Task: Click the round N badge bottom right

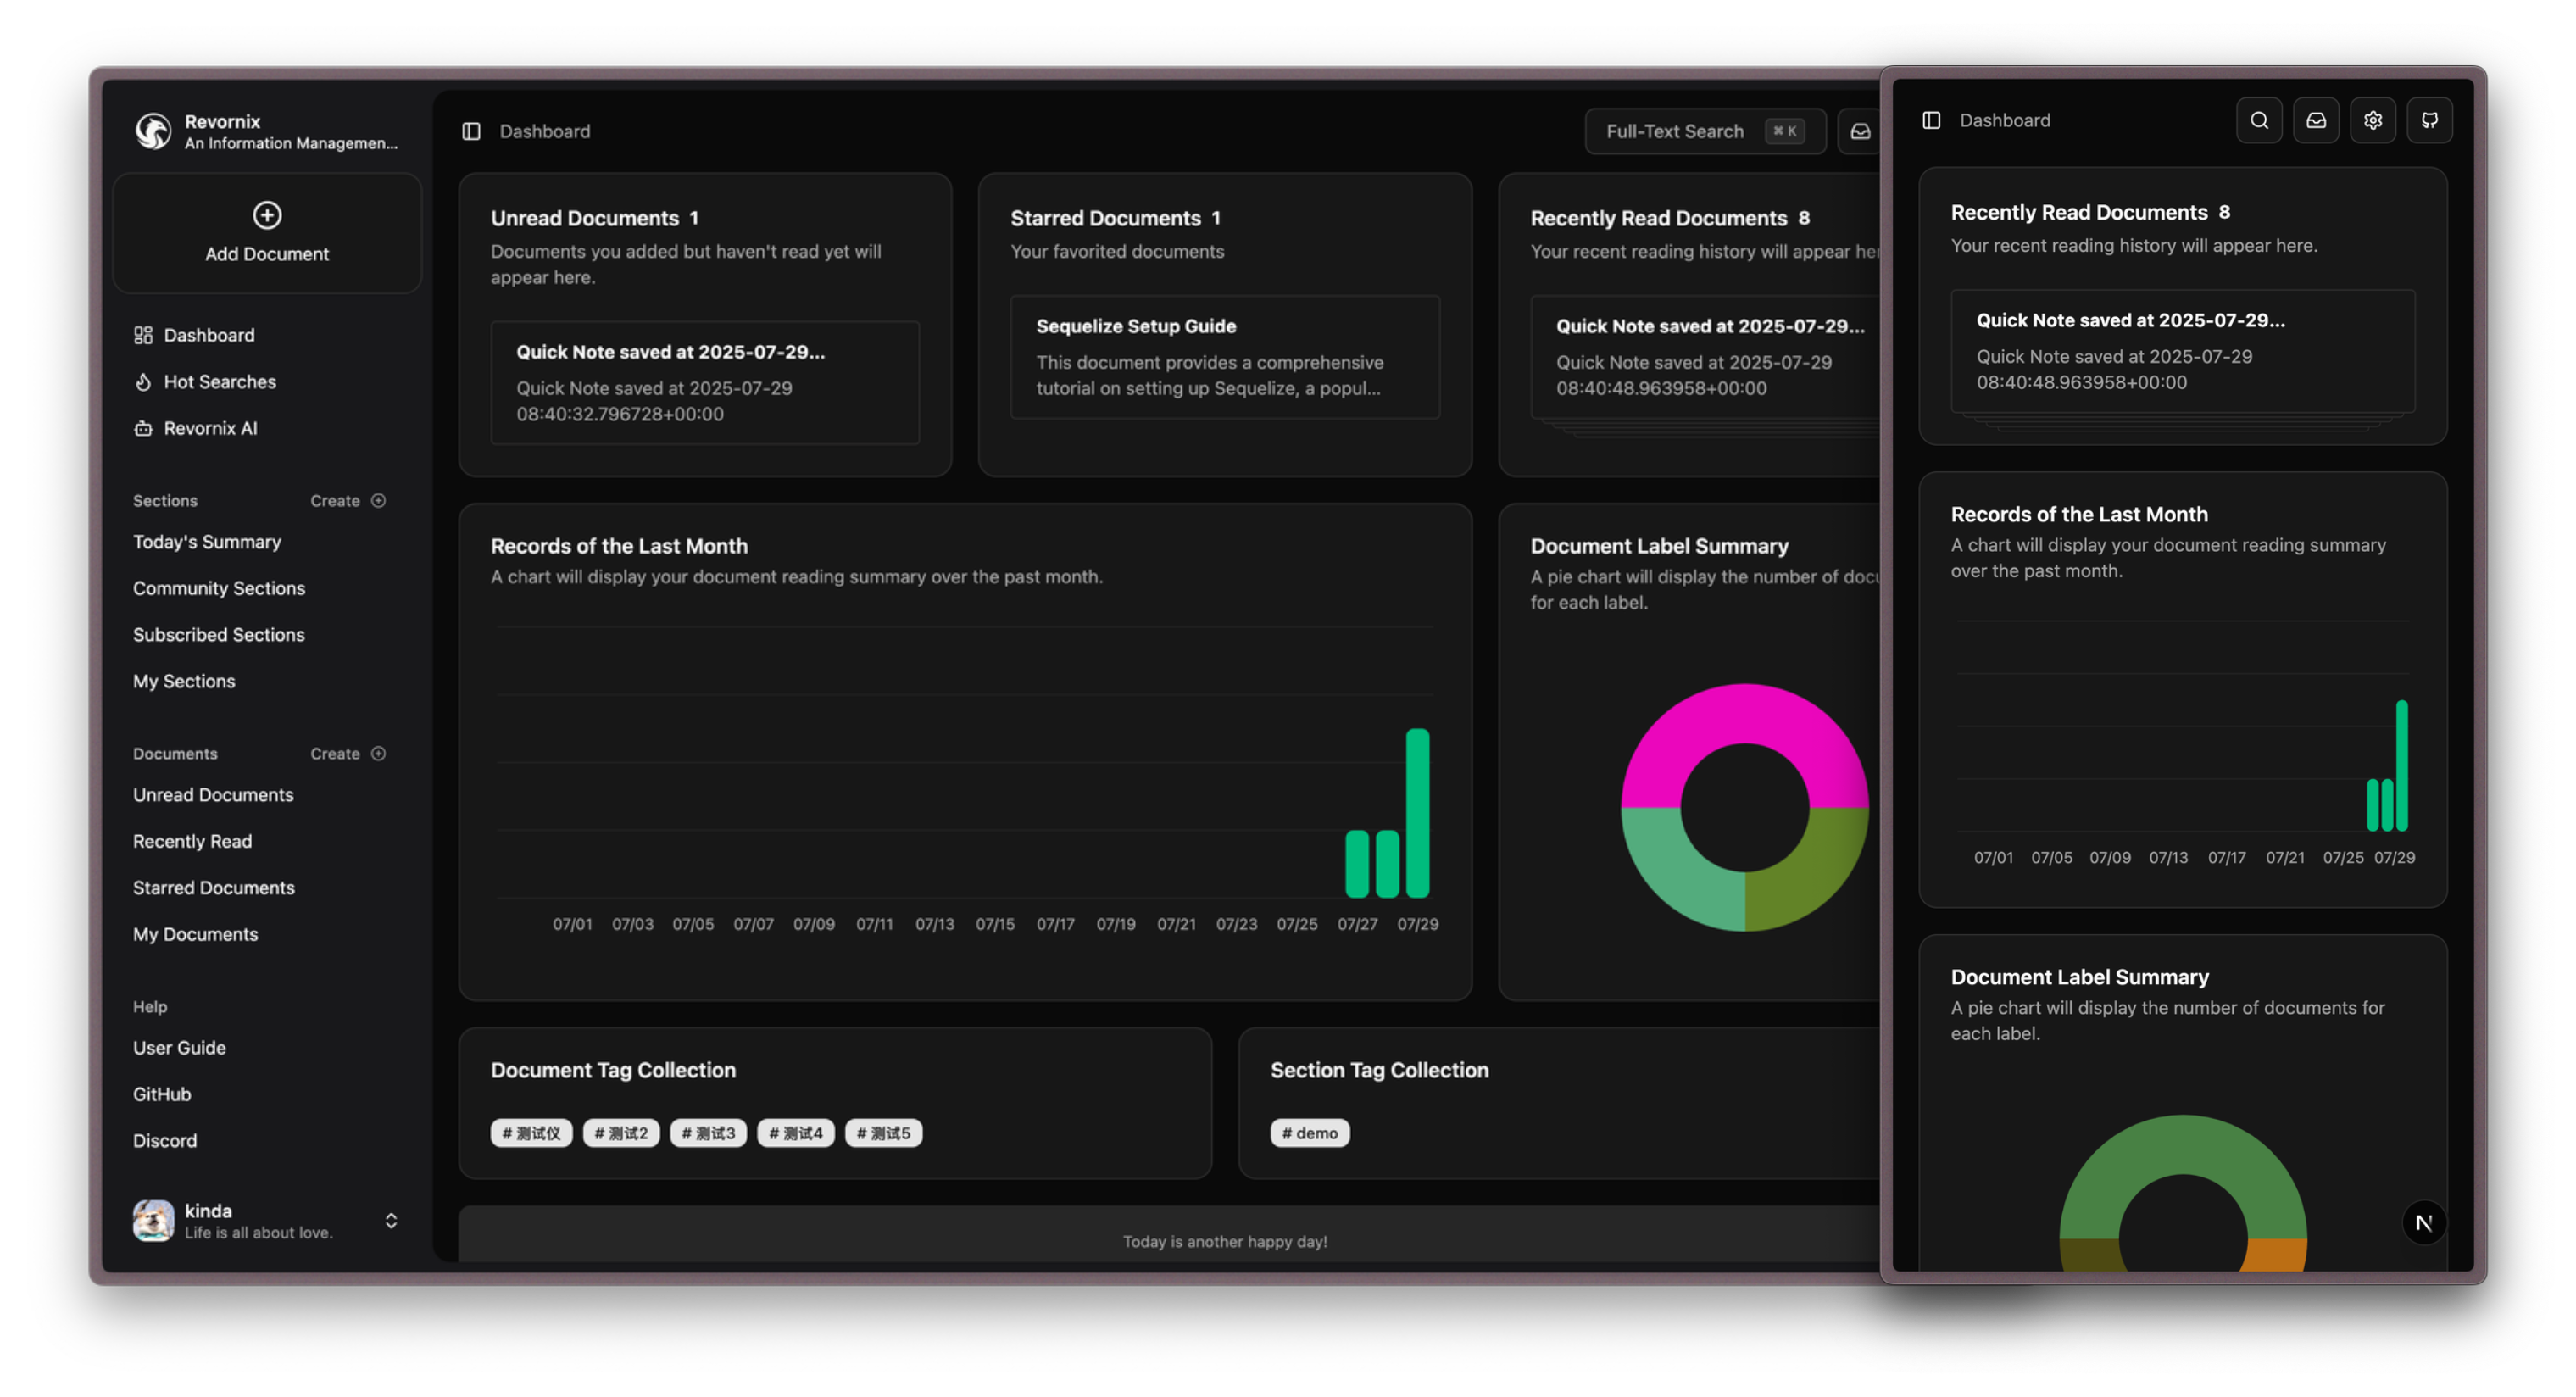Action: (x=2423, y=1222)
